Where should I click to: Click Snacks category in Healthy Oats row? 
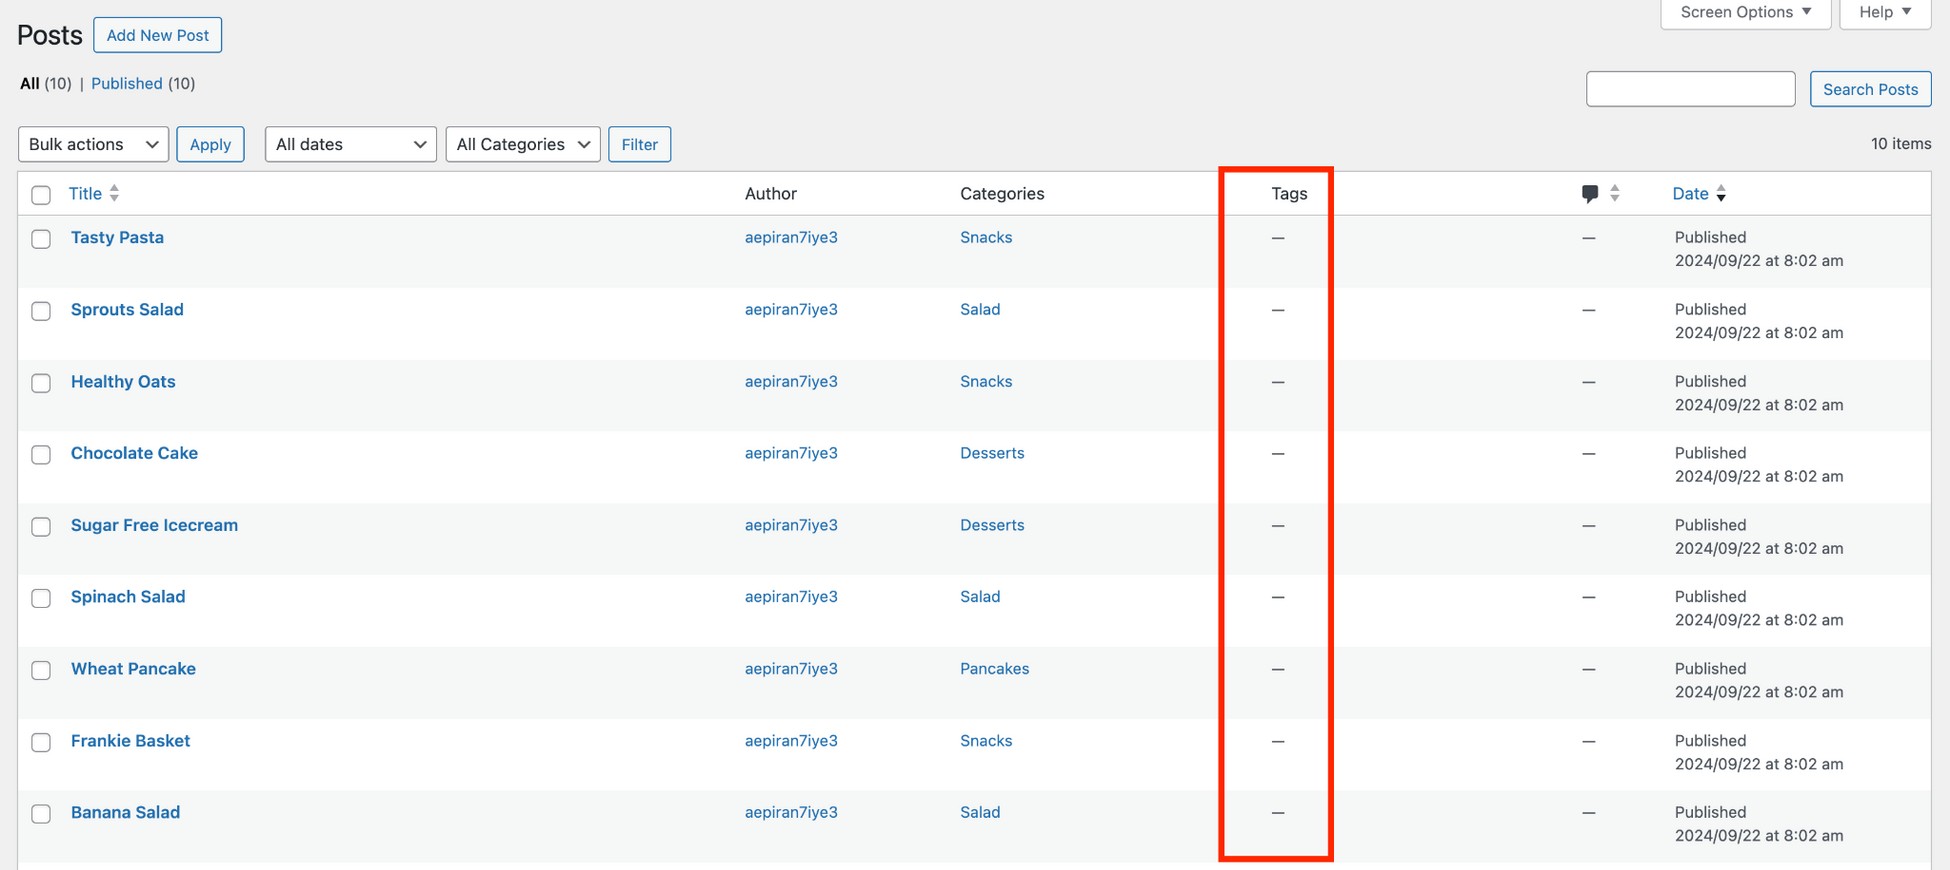pos(986,381)
